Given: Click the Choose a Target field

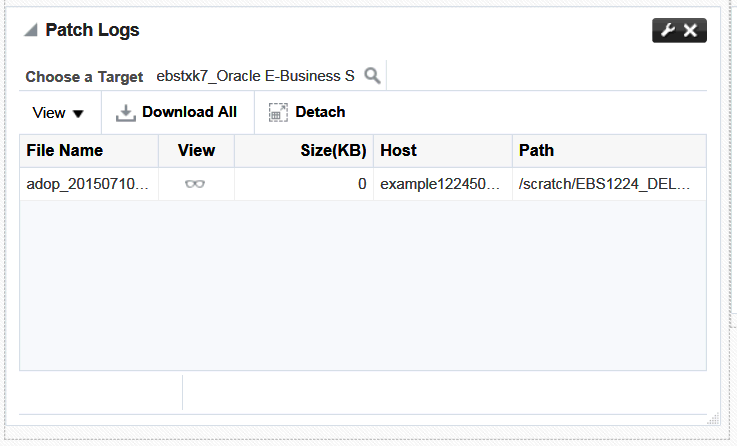Looking at the screenshot, I should tap(255, 76).
